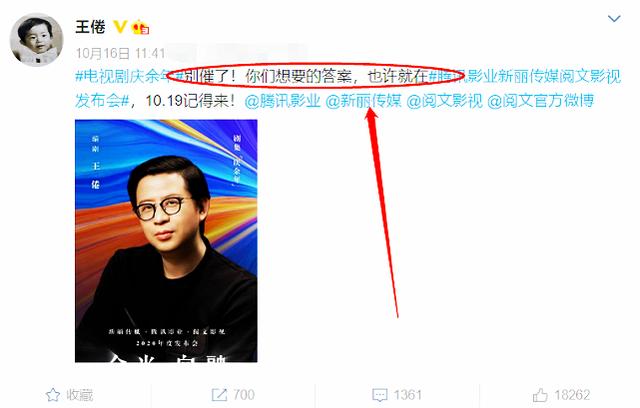
Task: Click the membership crown badge icon
Action: 140,27
